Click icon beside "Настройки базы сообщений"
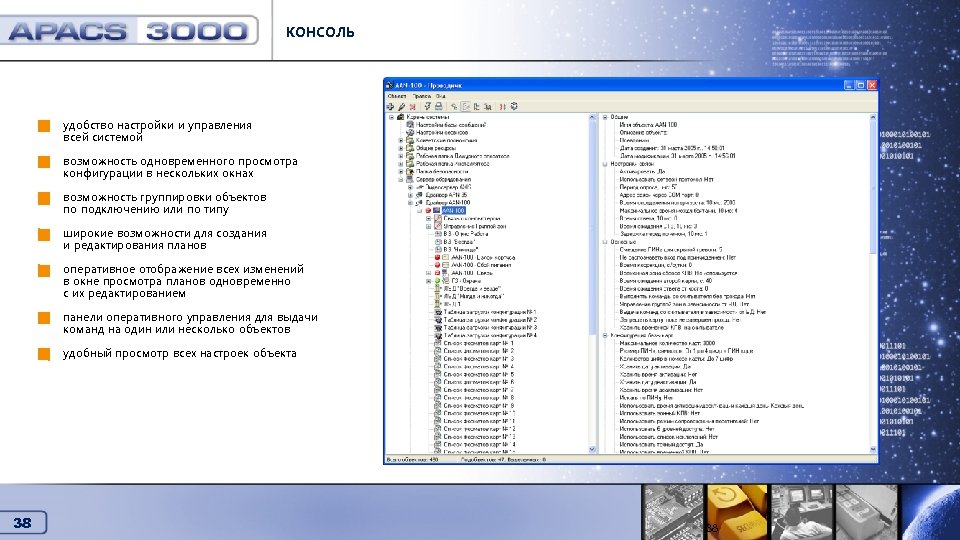Image resolution: width=960 pixels, height=540 pixels. 410,125
